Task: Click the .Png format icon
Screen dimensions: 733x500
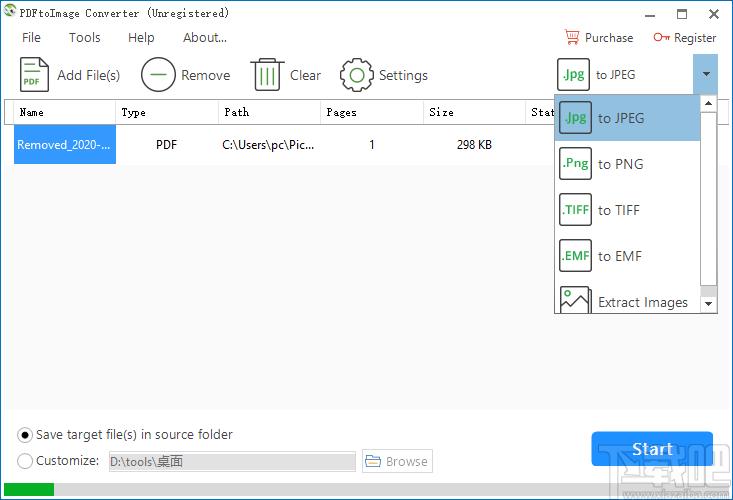Action: (x=575, y=164)
